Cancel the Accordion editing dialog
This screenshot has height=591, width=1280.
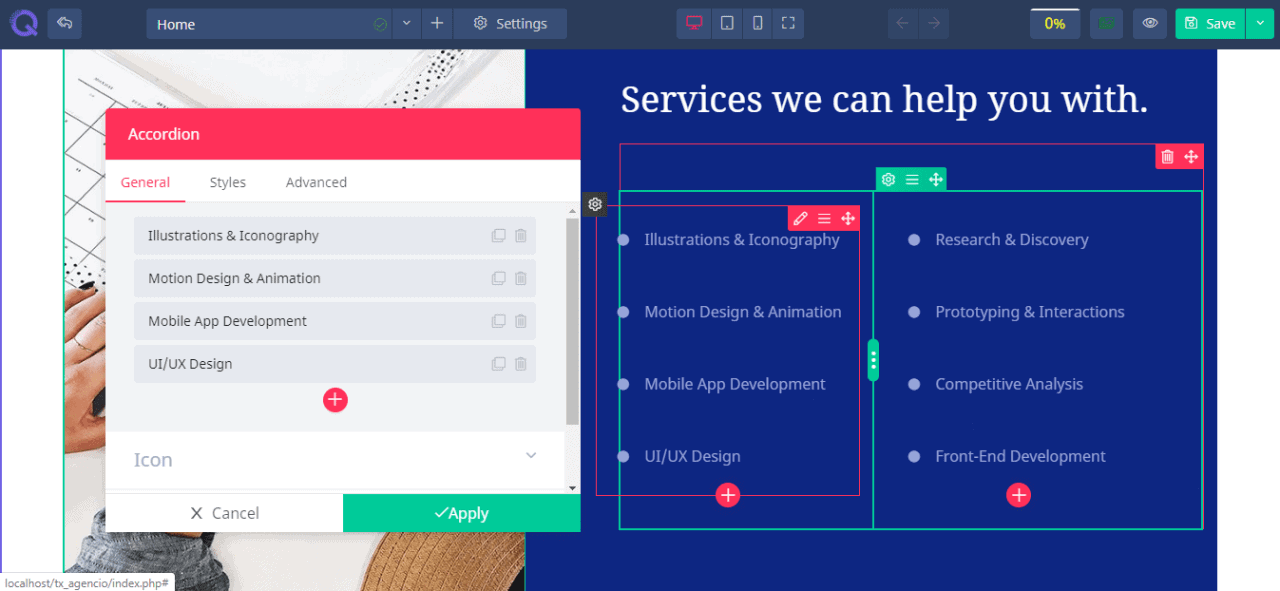click(x=225, y=512)
